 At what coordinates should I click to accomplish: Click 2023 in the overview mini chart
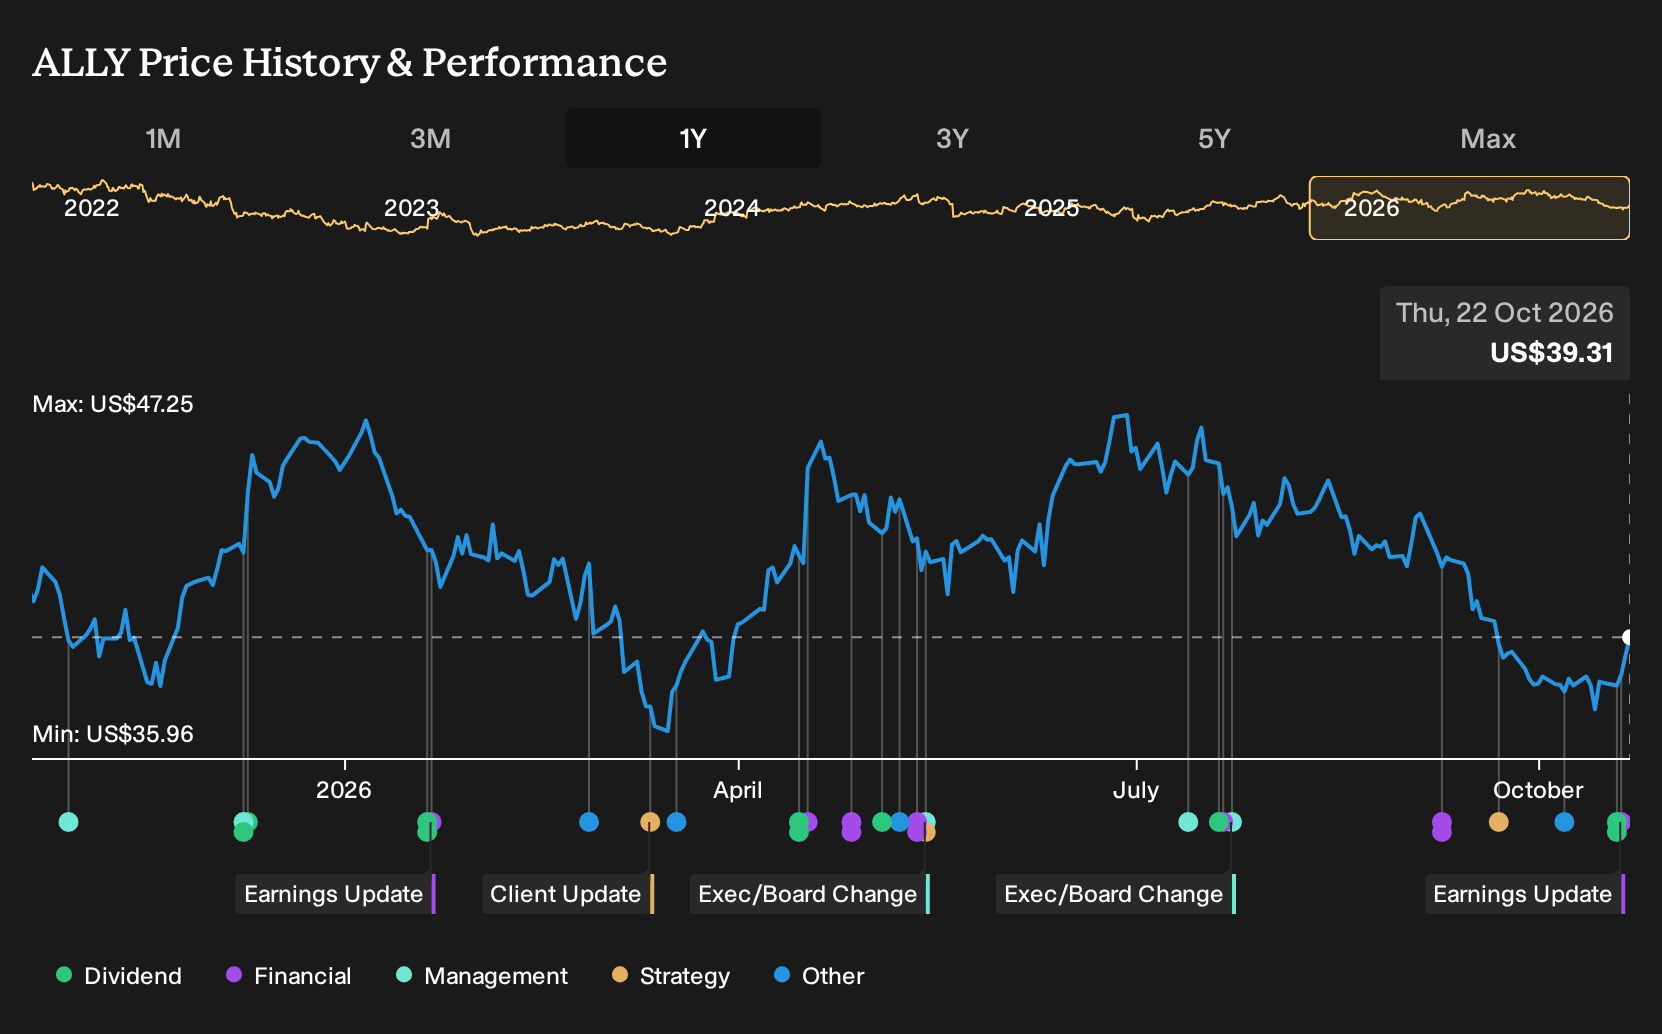pos(411,208)
